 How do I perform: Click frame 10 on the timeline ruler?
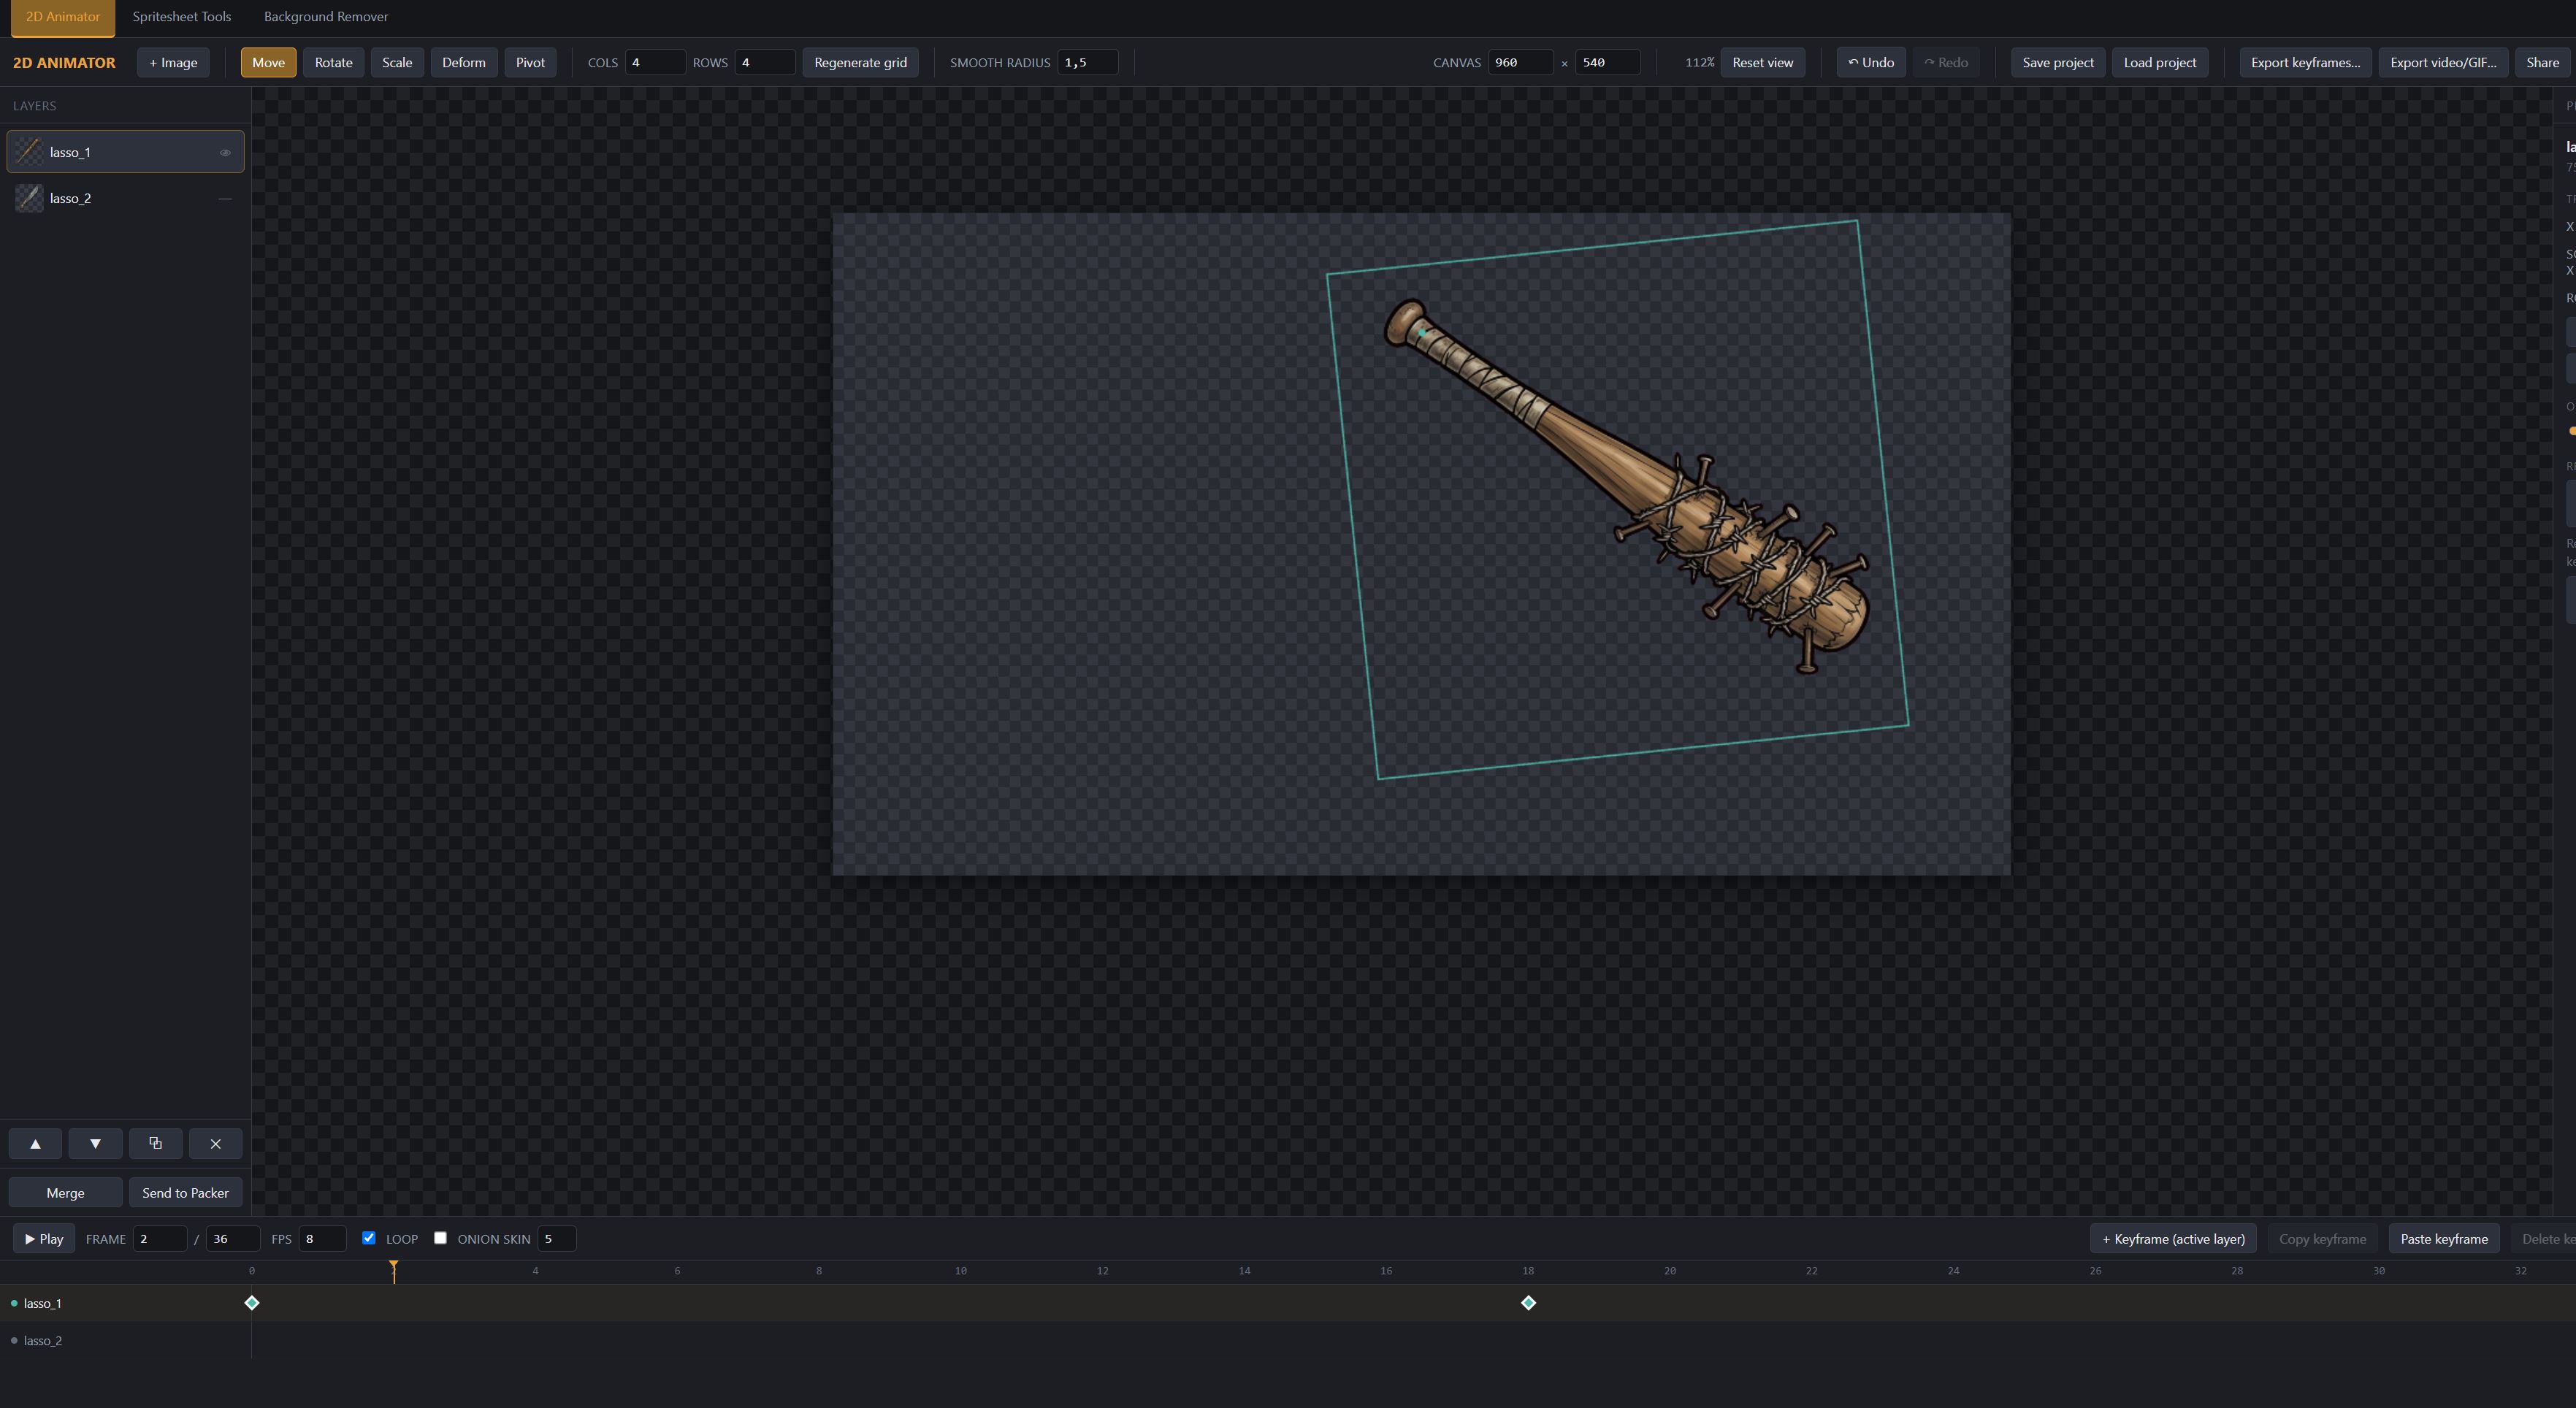(961, 1271)
